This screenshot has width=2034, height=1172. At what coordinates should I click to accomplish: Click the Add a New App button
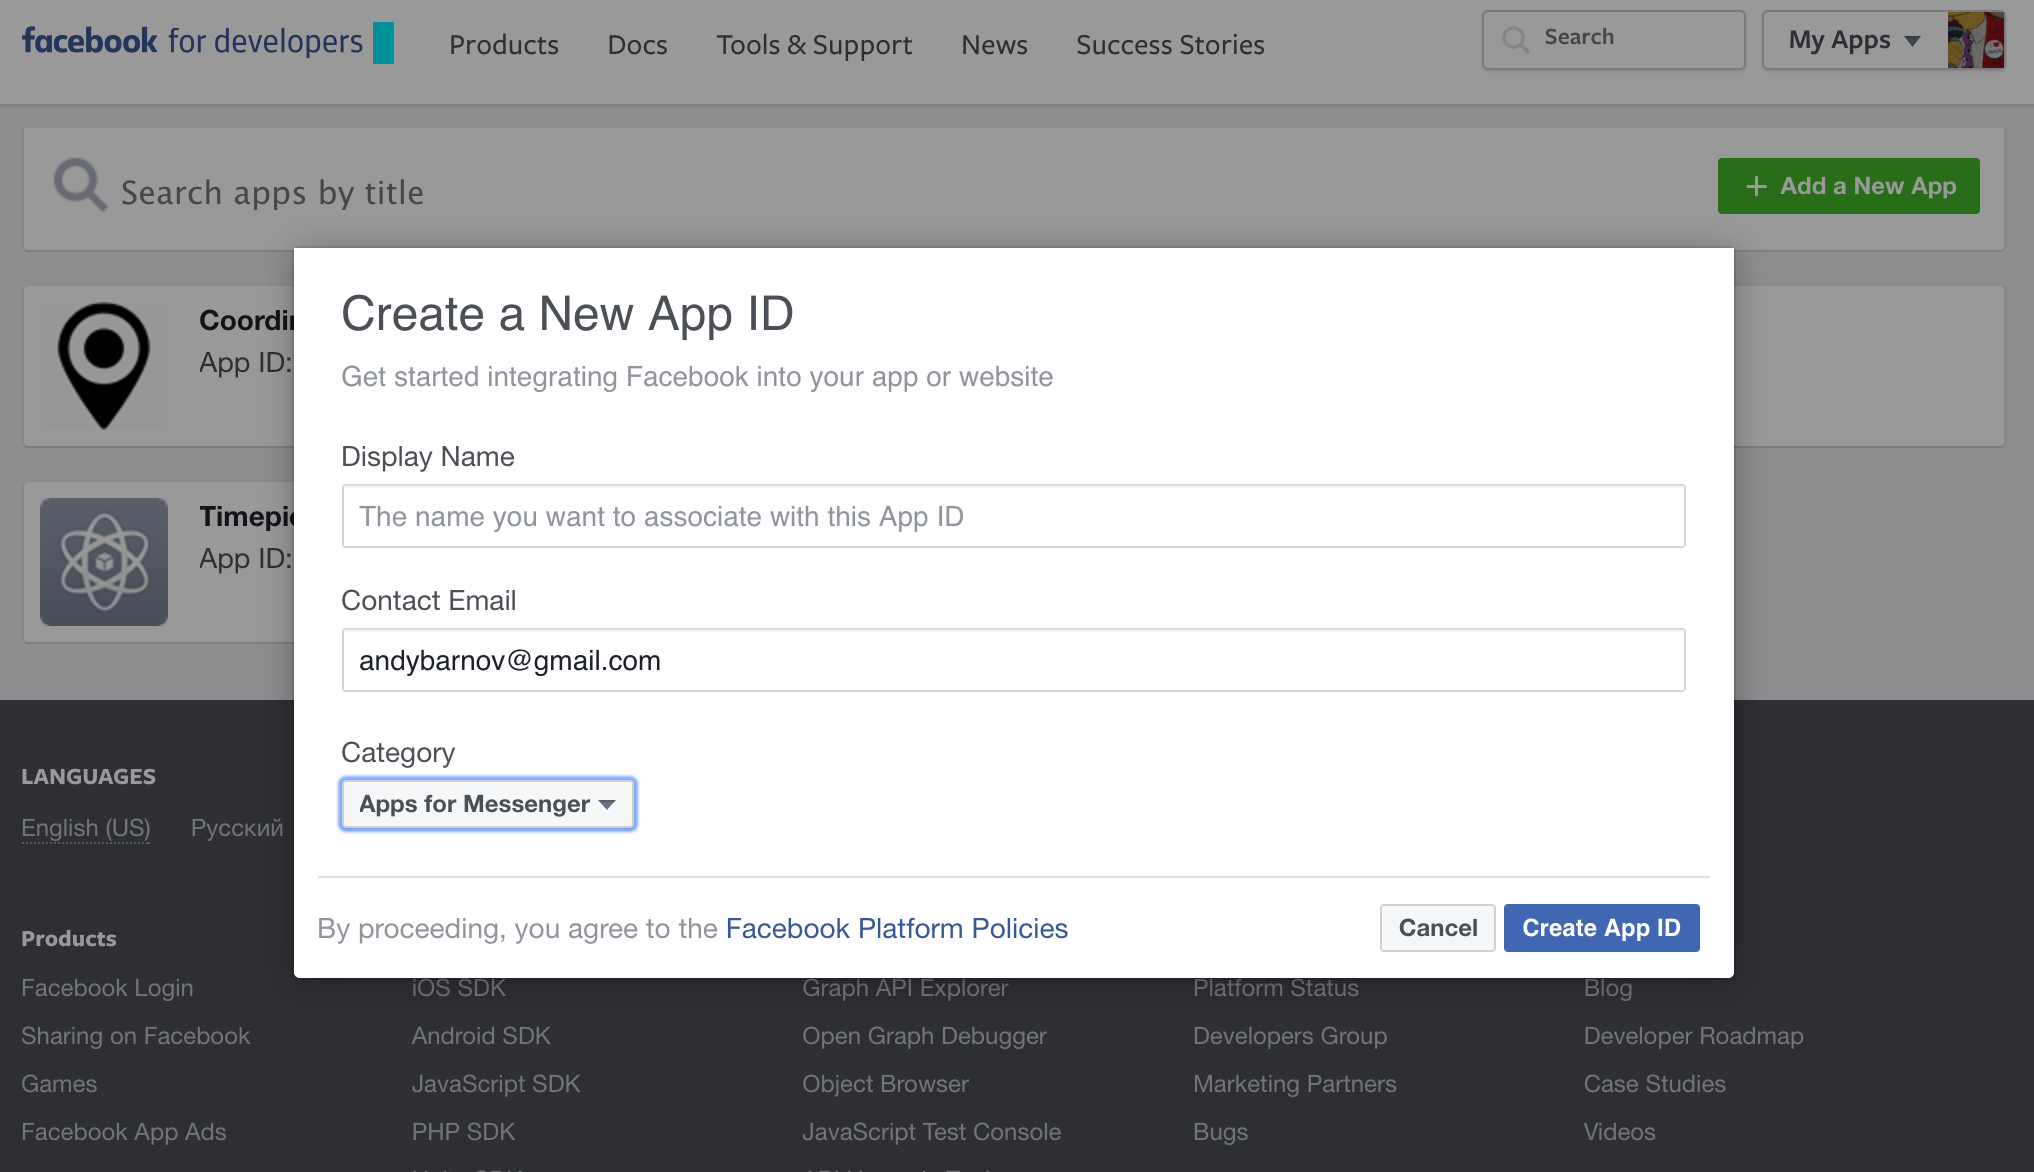tap(1848, 186)
